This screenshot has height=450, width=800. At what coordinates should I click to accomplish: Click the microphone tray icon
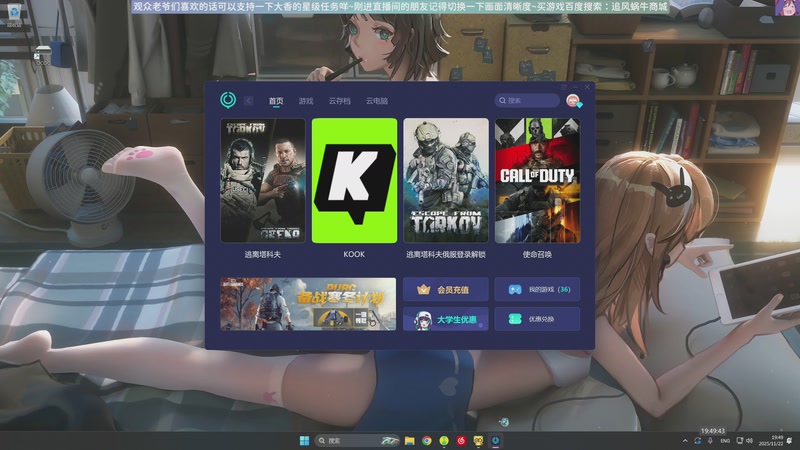pyautogui.click(x=710, y=441)
